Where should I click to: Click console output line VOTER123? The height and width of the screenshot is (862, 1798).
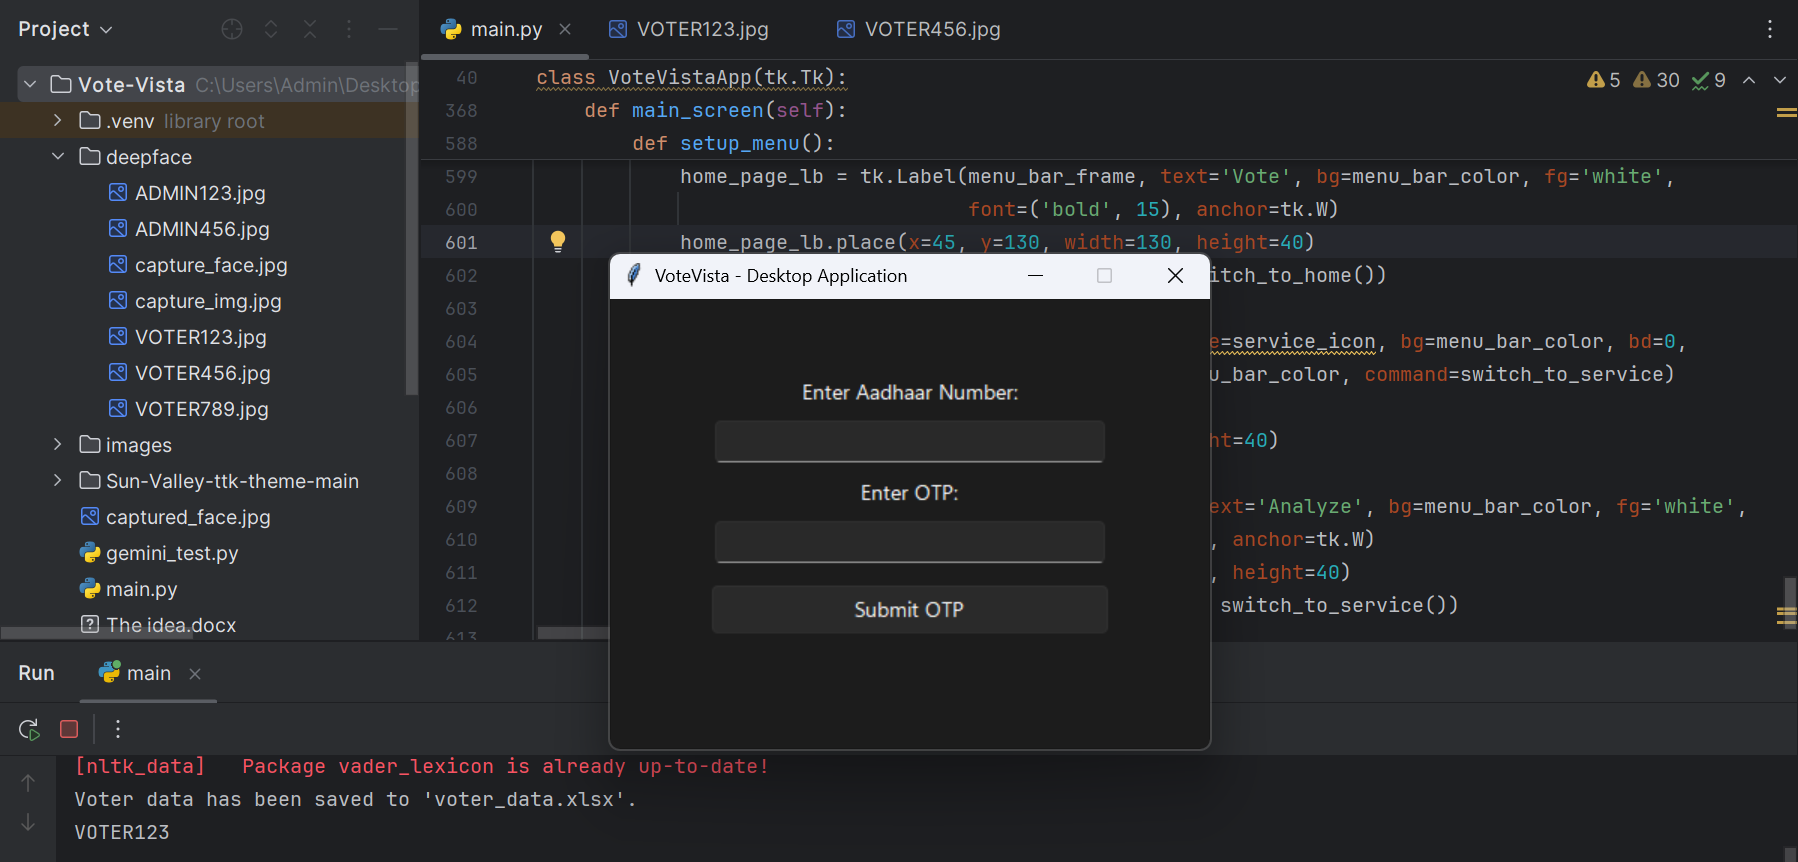[x=122, y=832]
